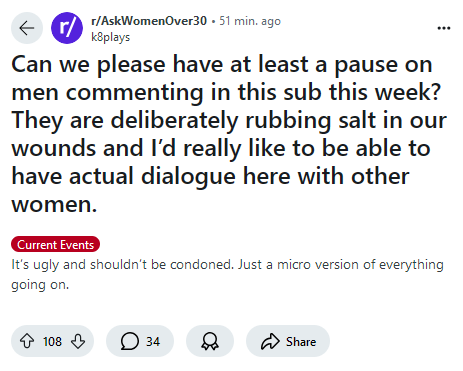Upvote the post with the up arrow
The image size is (463, 371).
click(27, 341)
